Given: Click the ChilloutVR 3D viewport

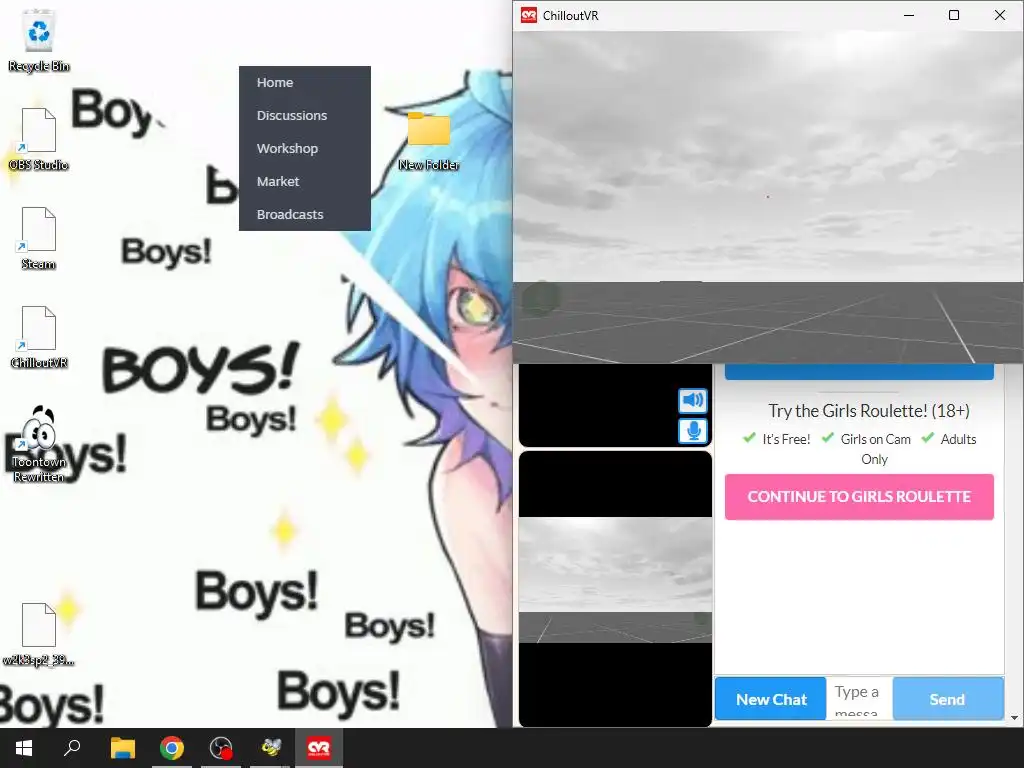Looking at the screenshot, I should [x=768, y=197].
